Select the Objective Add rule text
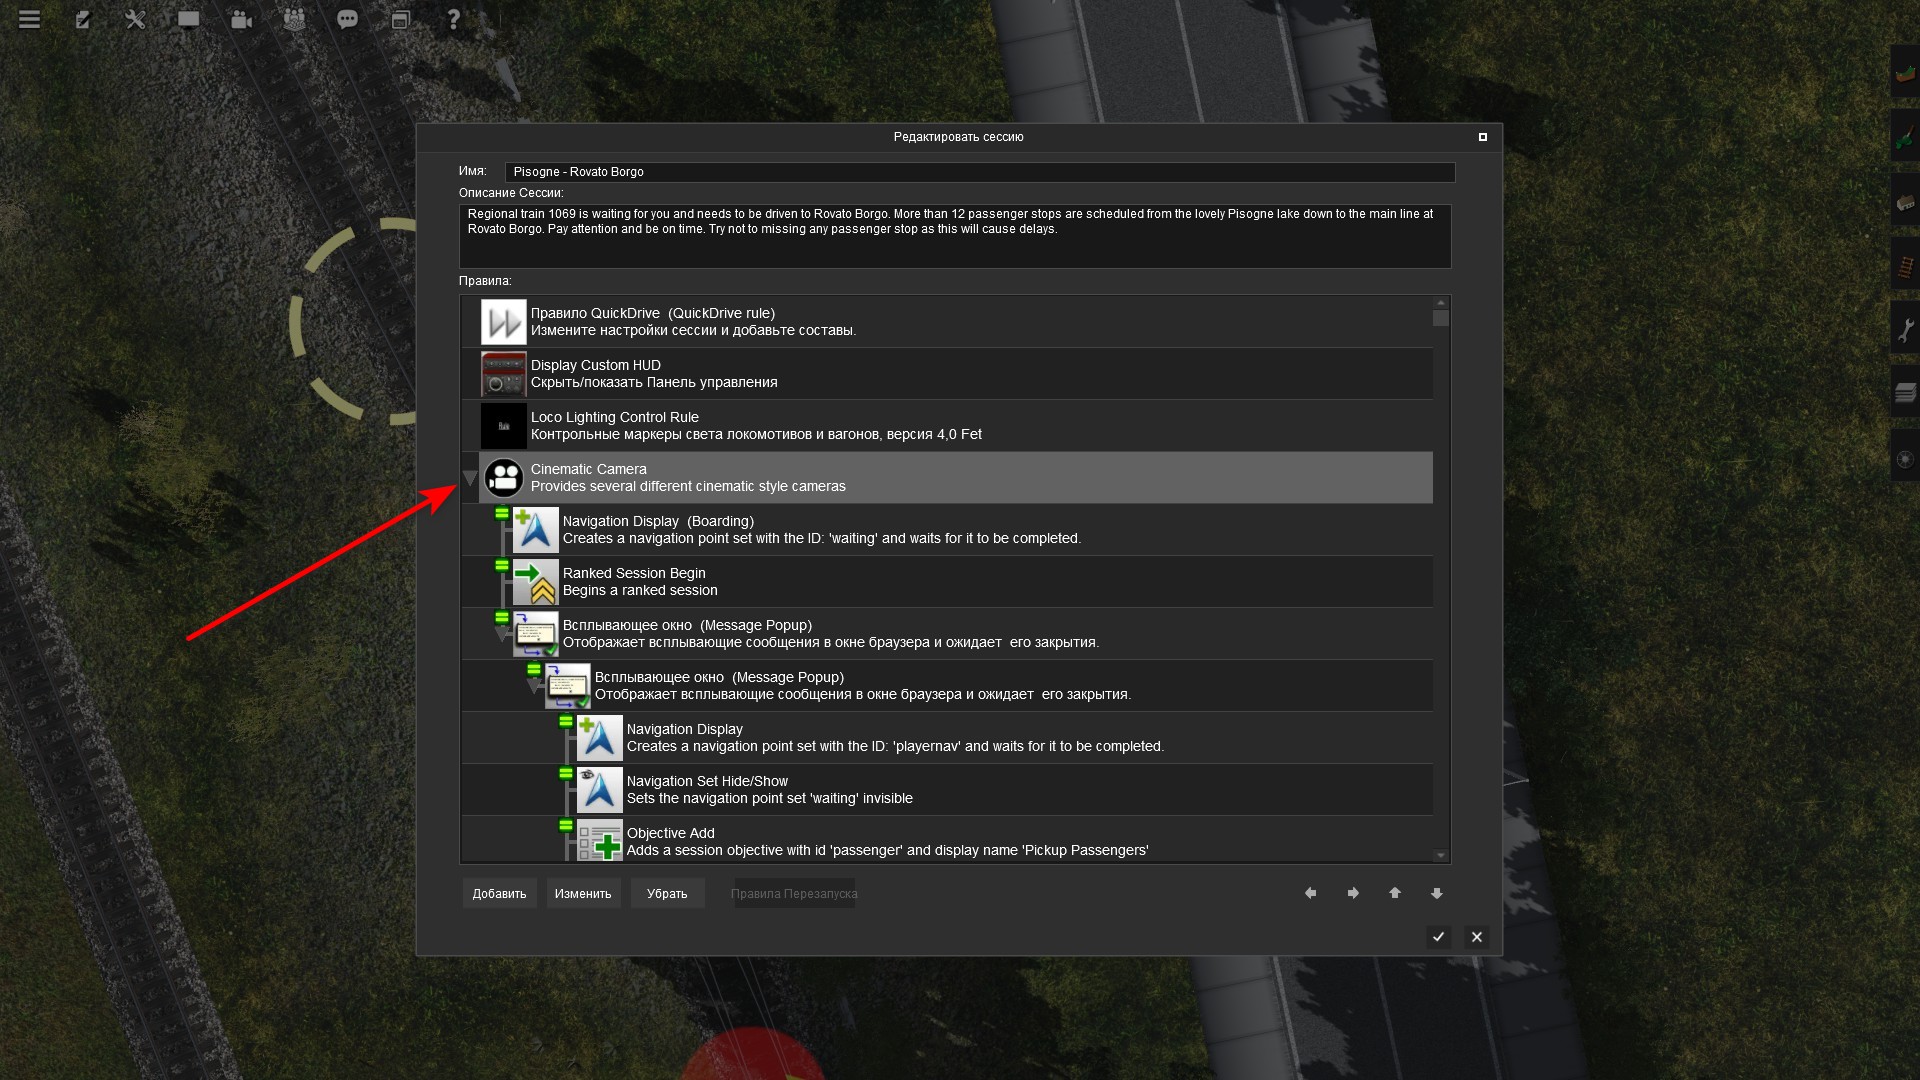Screen dimensions: 1920x1080 (887, 842)
